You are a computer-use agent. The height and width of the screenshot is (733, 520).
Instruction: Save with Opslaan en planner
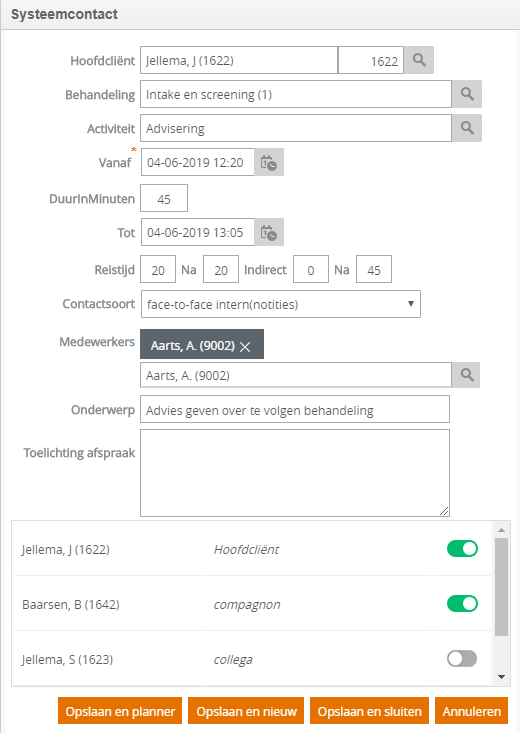120,711
